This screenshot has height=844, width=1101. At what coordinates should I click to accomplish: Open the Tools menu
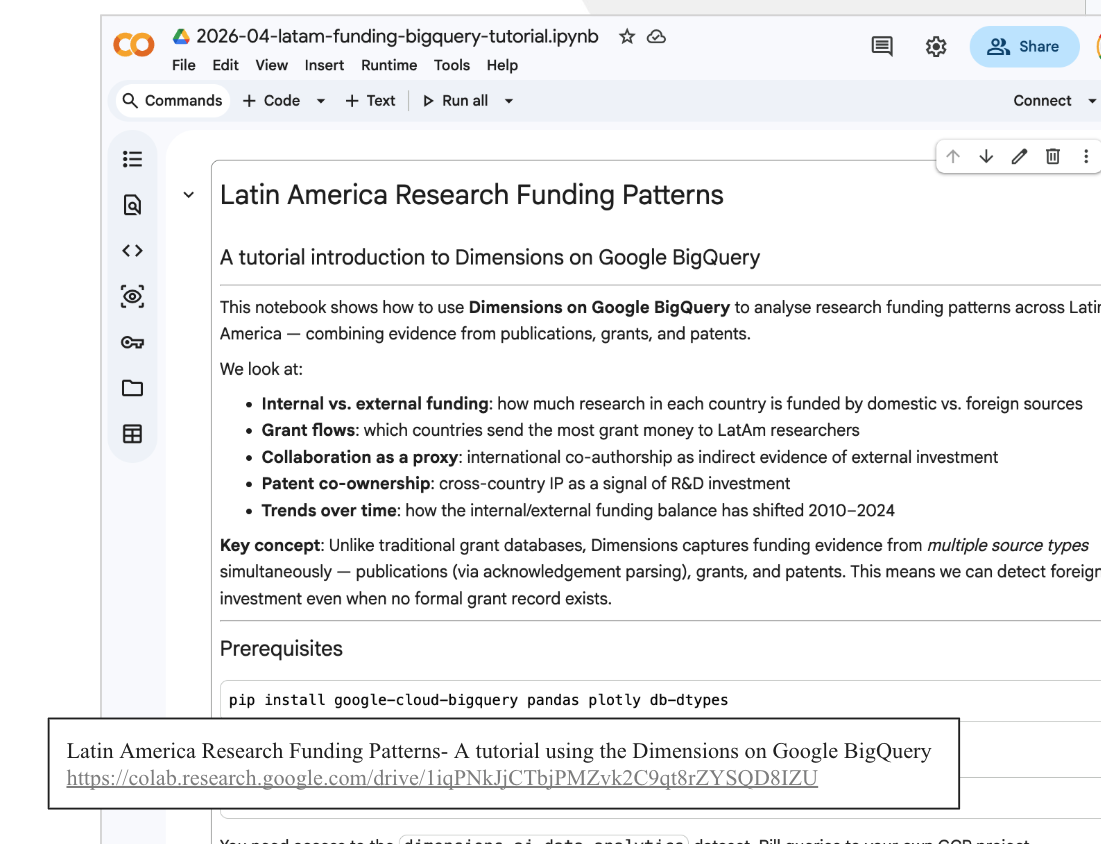(x=451, y=65)
